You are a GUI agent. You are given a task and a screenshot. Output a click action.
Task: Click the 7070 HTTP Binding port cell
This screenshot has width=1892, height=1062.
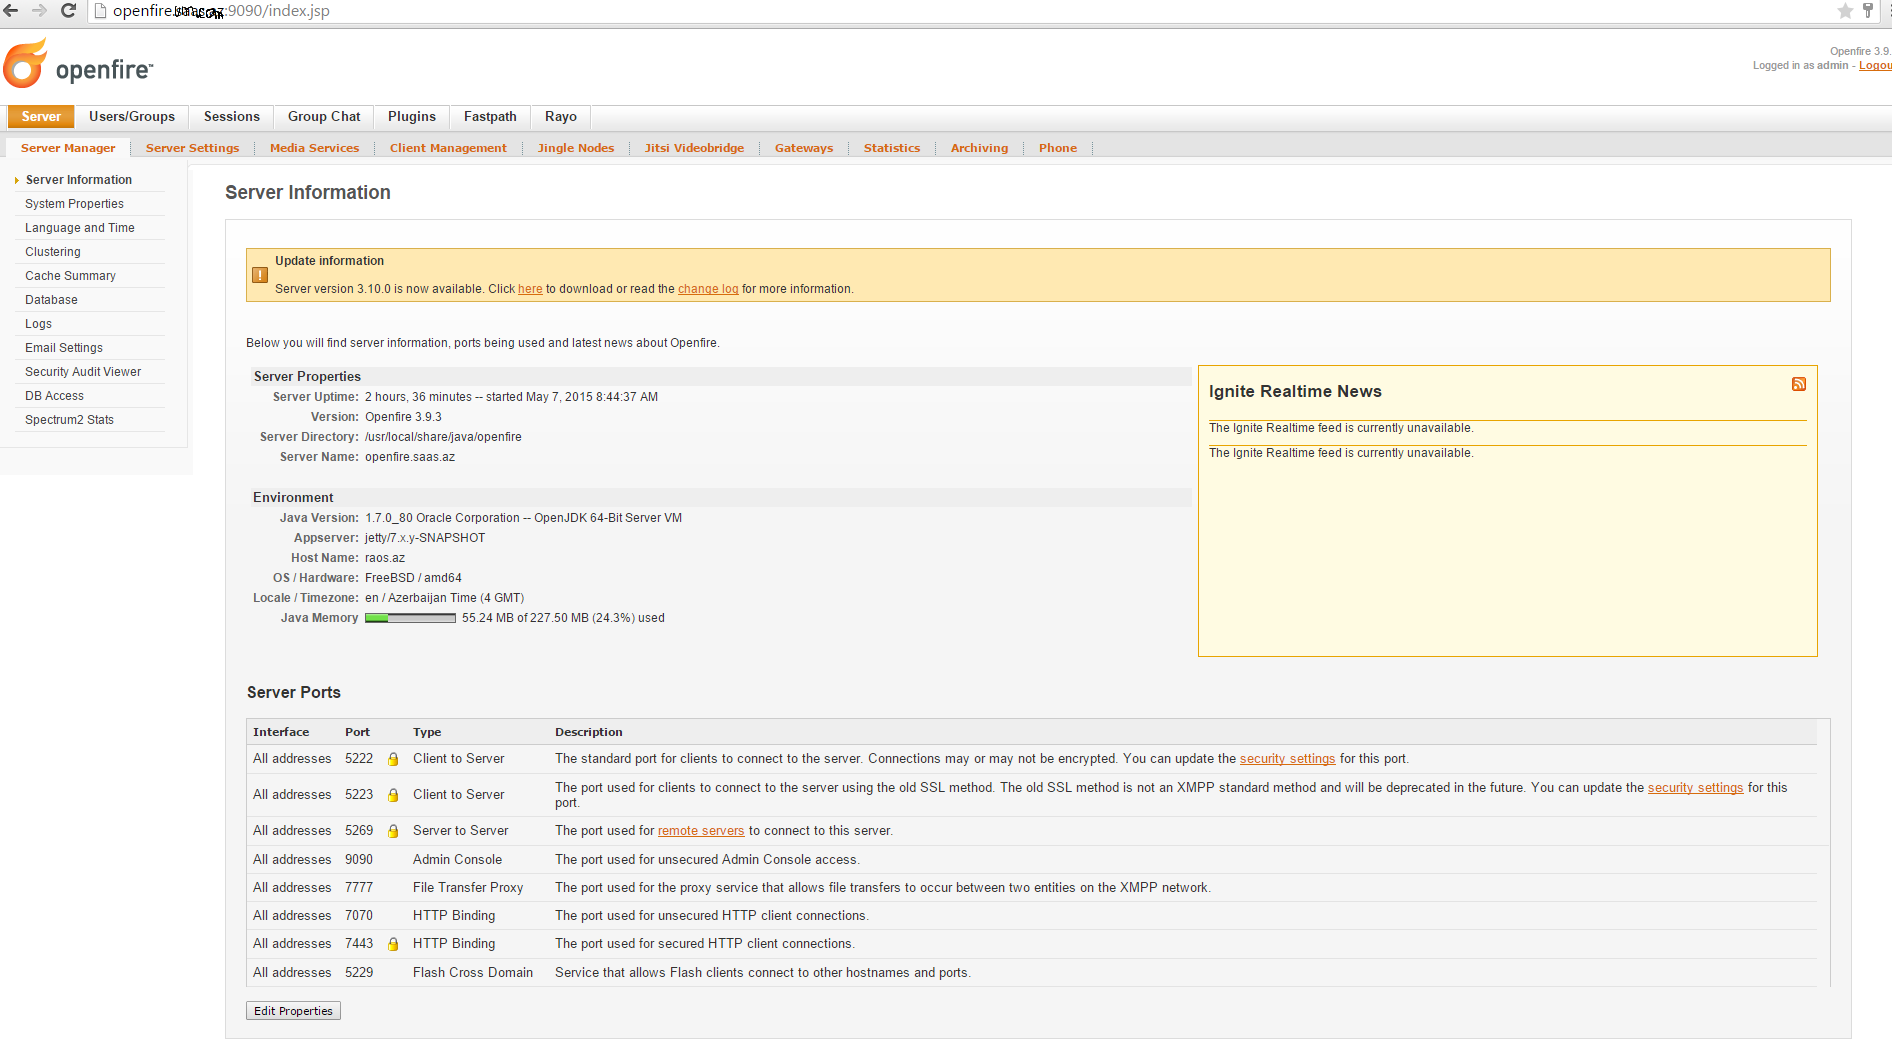point(359,916)
